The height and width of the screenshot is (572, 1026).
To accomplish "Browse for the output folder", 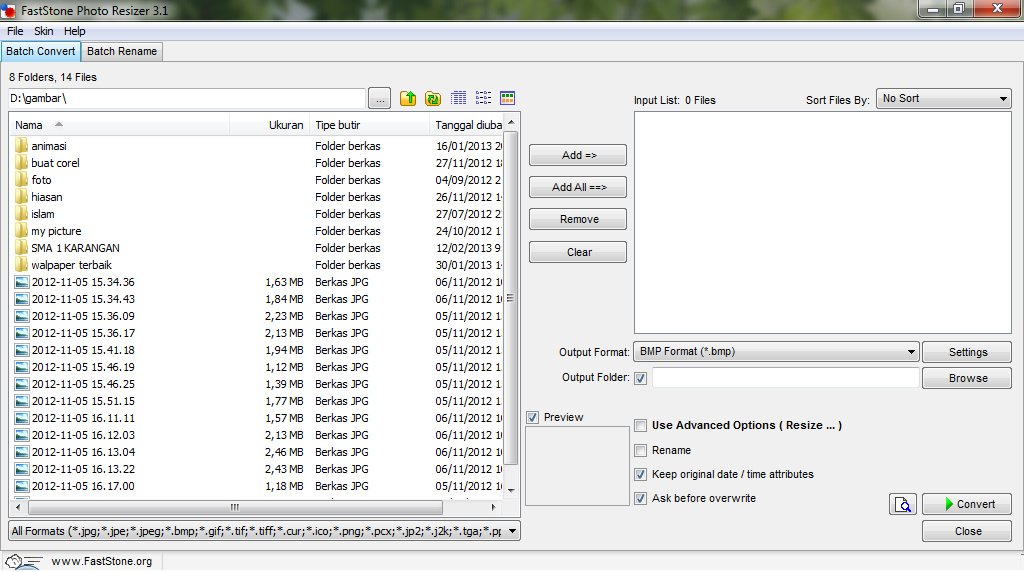I will [x=967, y=378].
